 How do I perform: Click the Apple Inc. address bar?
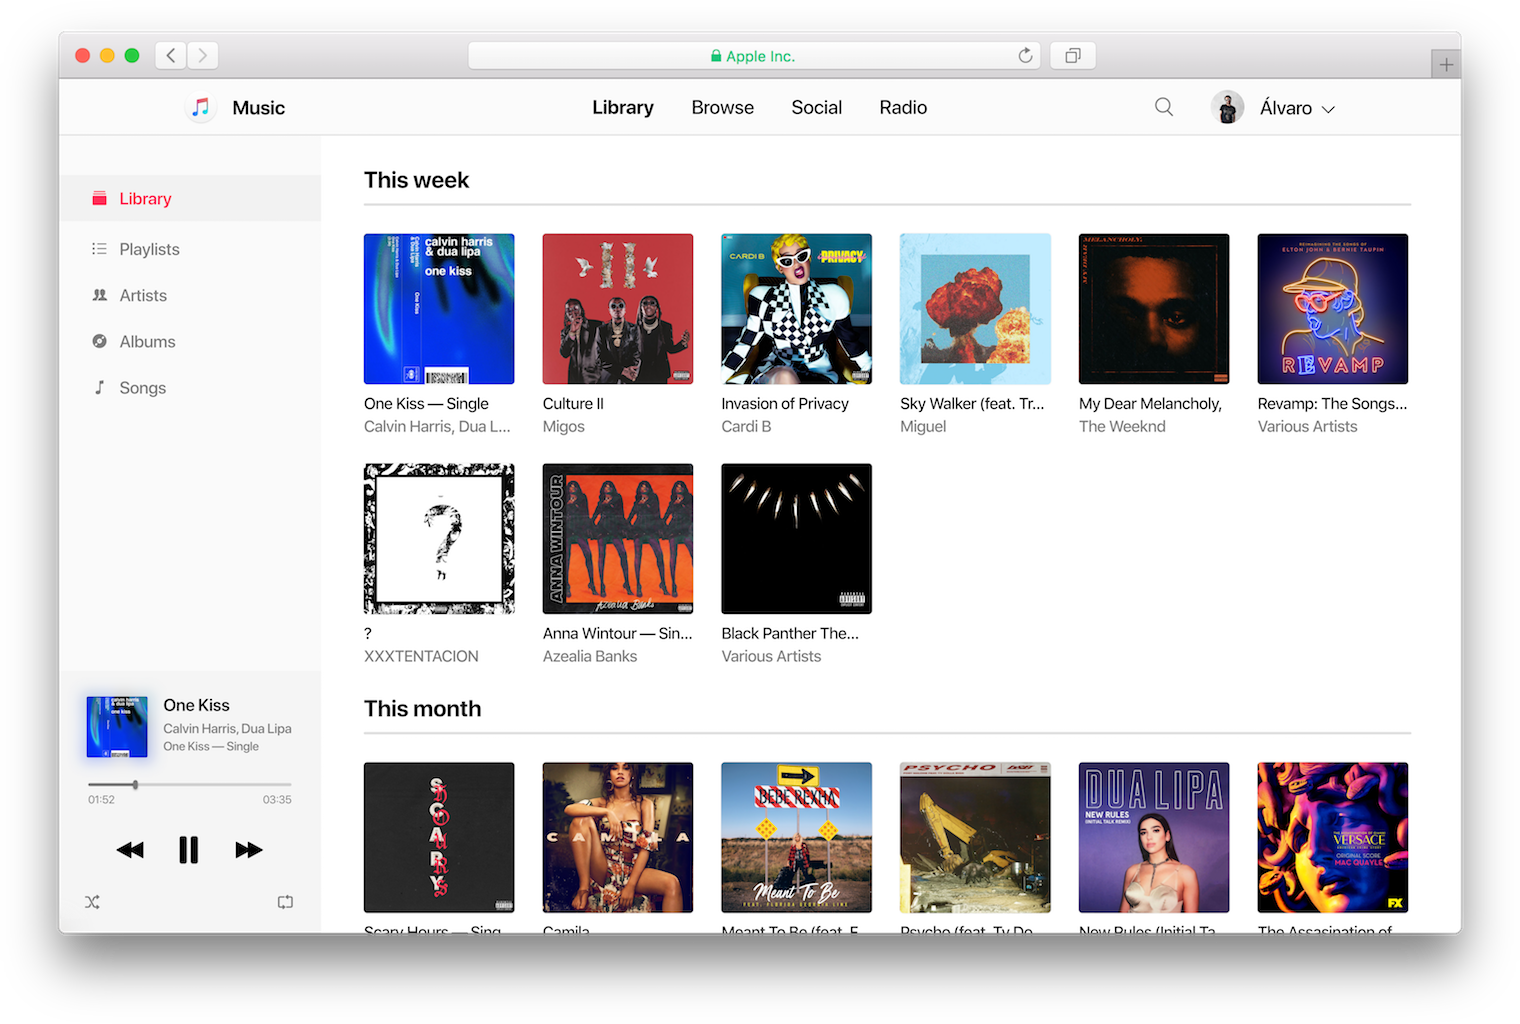(x=754, y=56)
